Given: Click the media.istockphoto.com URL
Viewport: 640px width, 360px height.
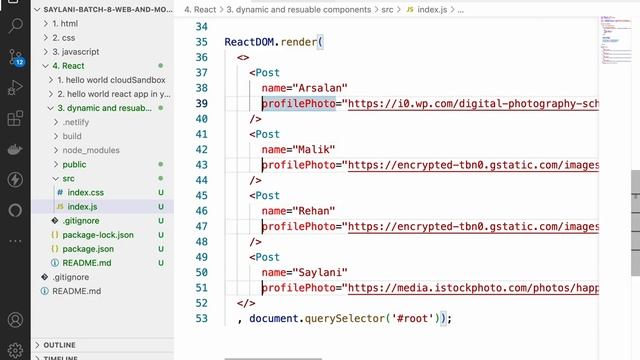Looking at the screenshot, I should click(x=473, y=288).
